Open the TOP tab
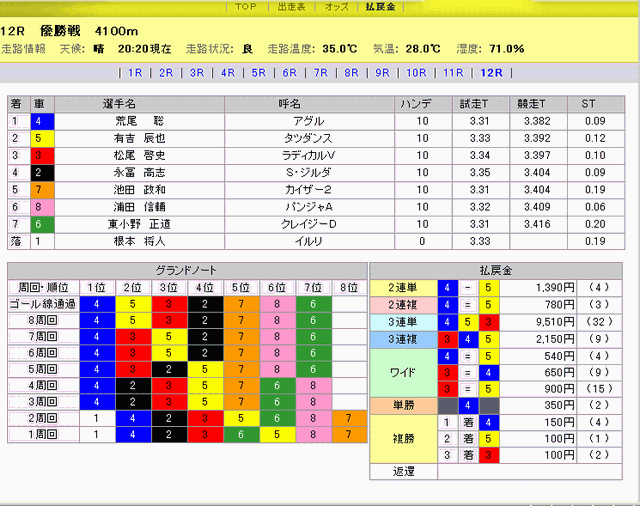Image resolution: width=640 pixels, height=506 pixels. 246,7
